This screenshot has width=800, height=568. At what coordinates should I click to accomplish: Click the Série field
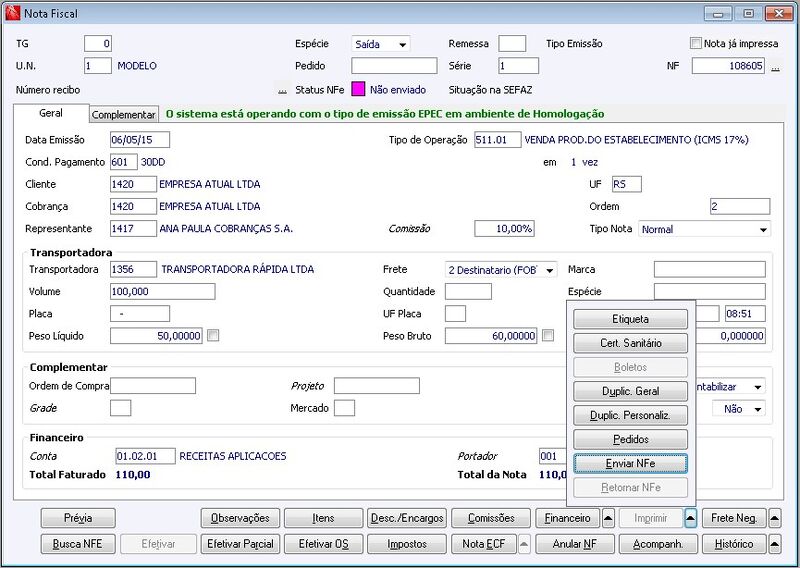pyautogui.click(x=518, y=66)
